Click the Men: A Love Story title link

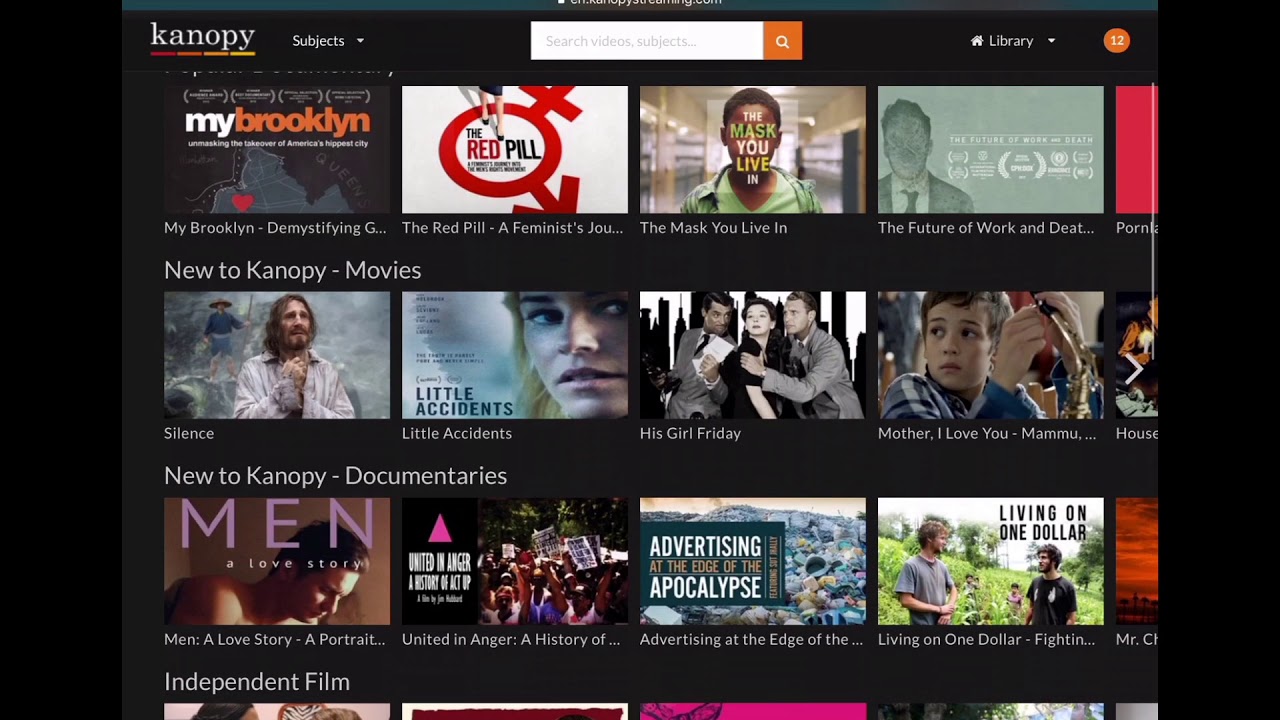[x=274, y=639]
